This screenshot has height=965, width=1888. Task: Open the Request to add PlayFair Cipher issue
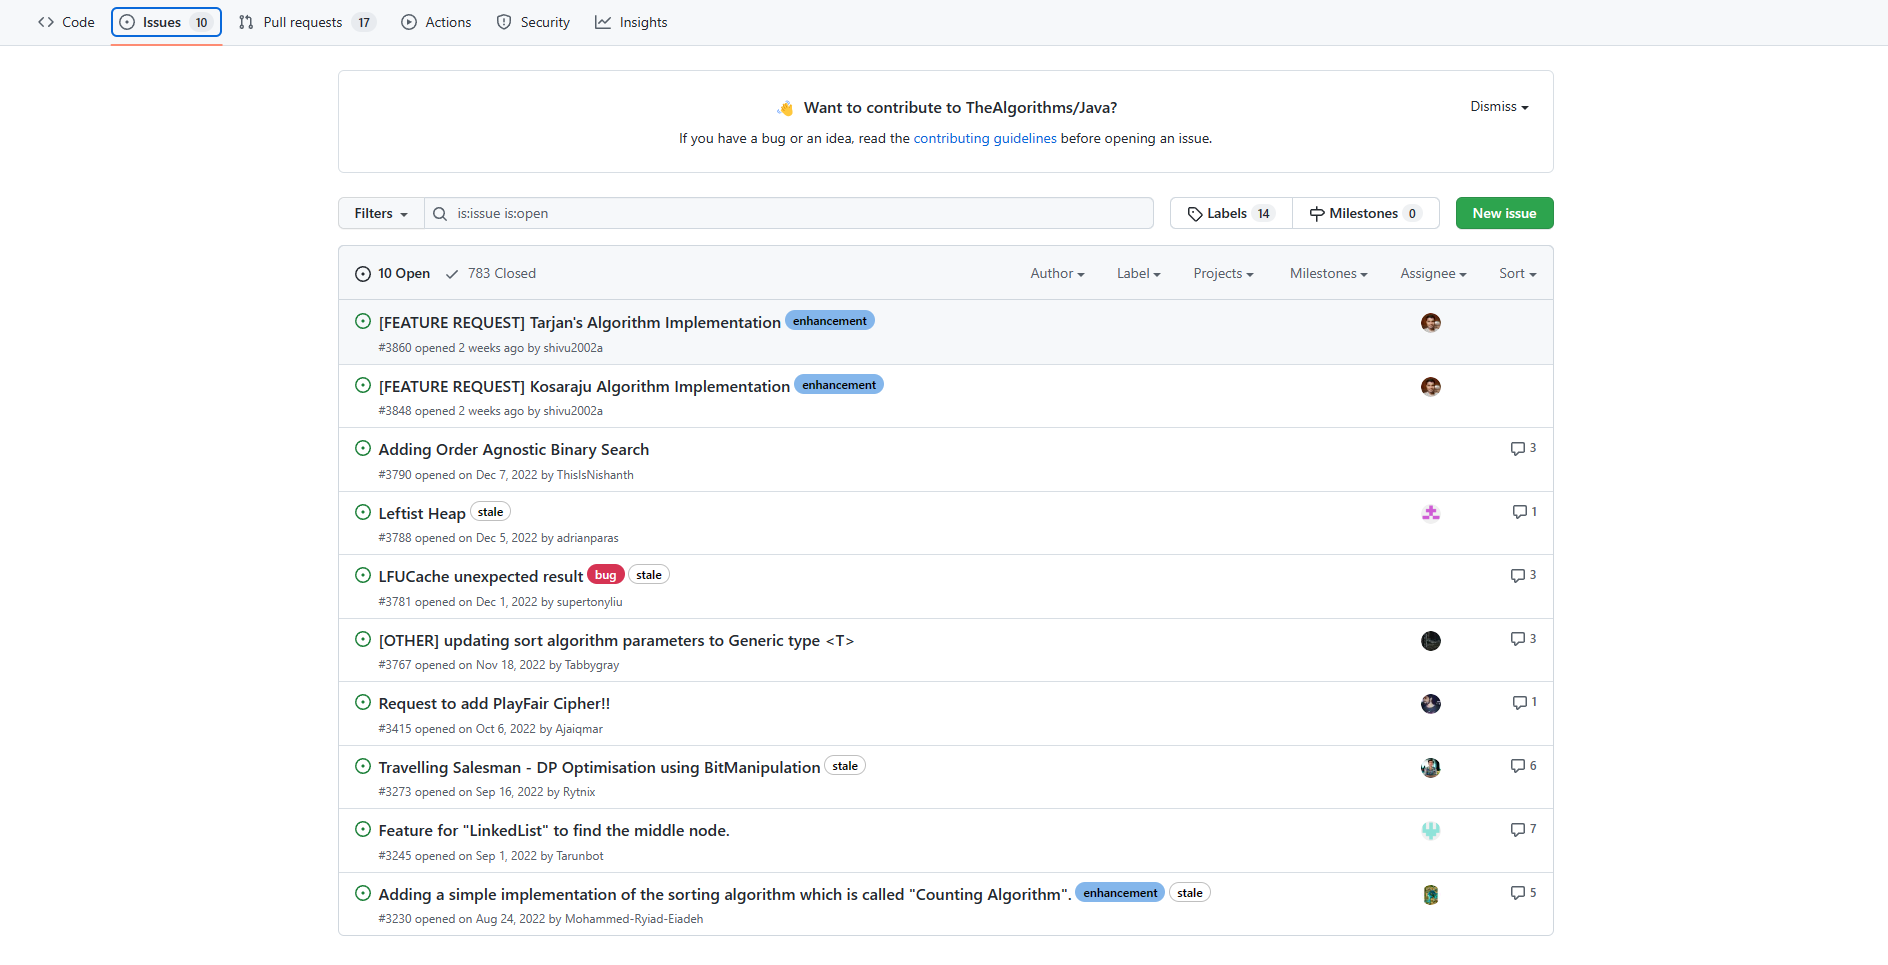[494, 704]
